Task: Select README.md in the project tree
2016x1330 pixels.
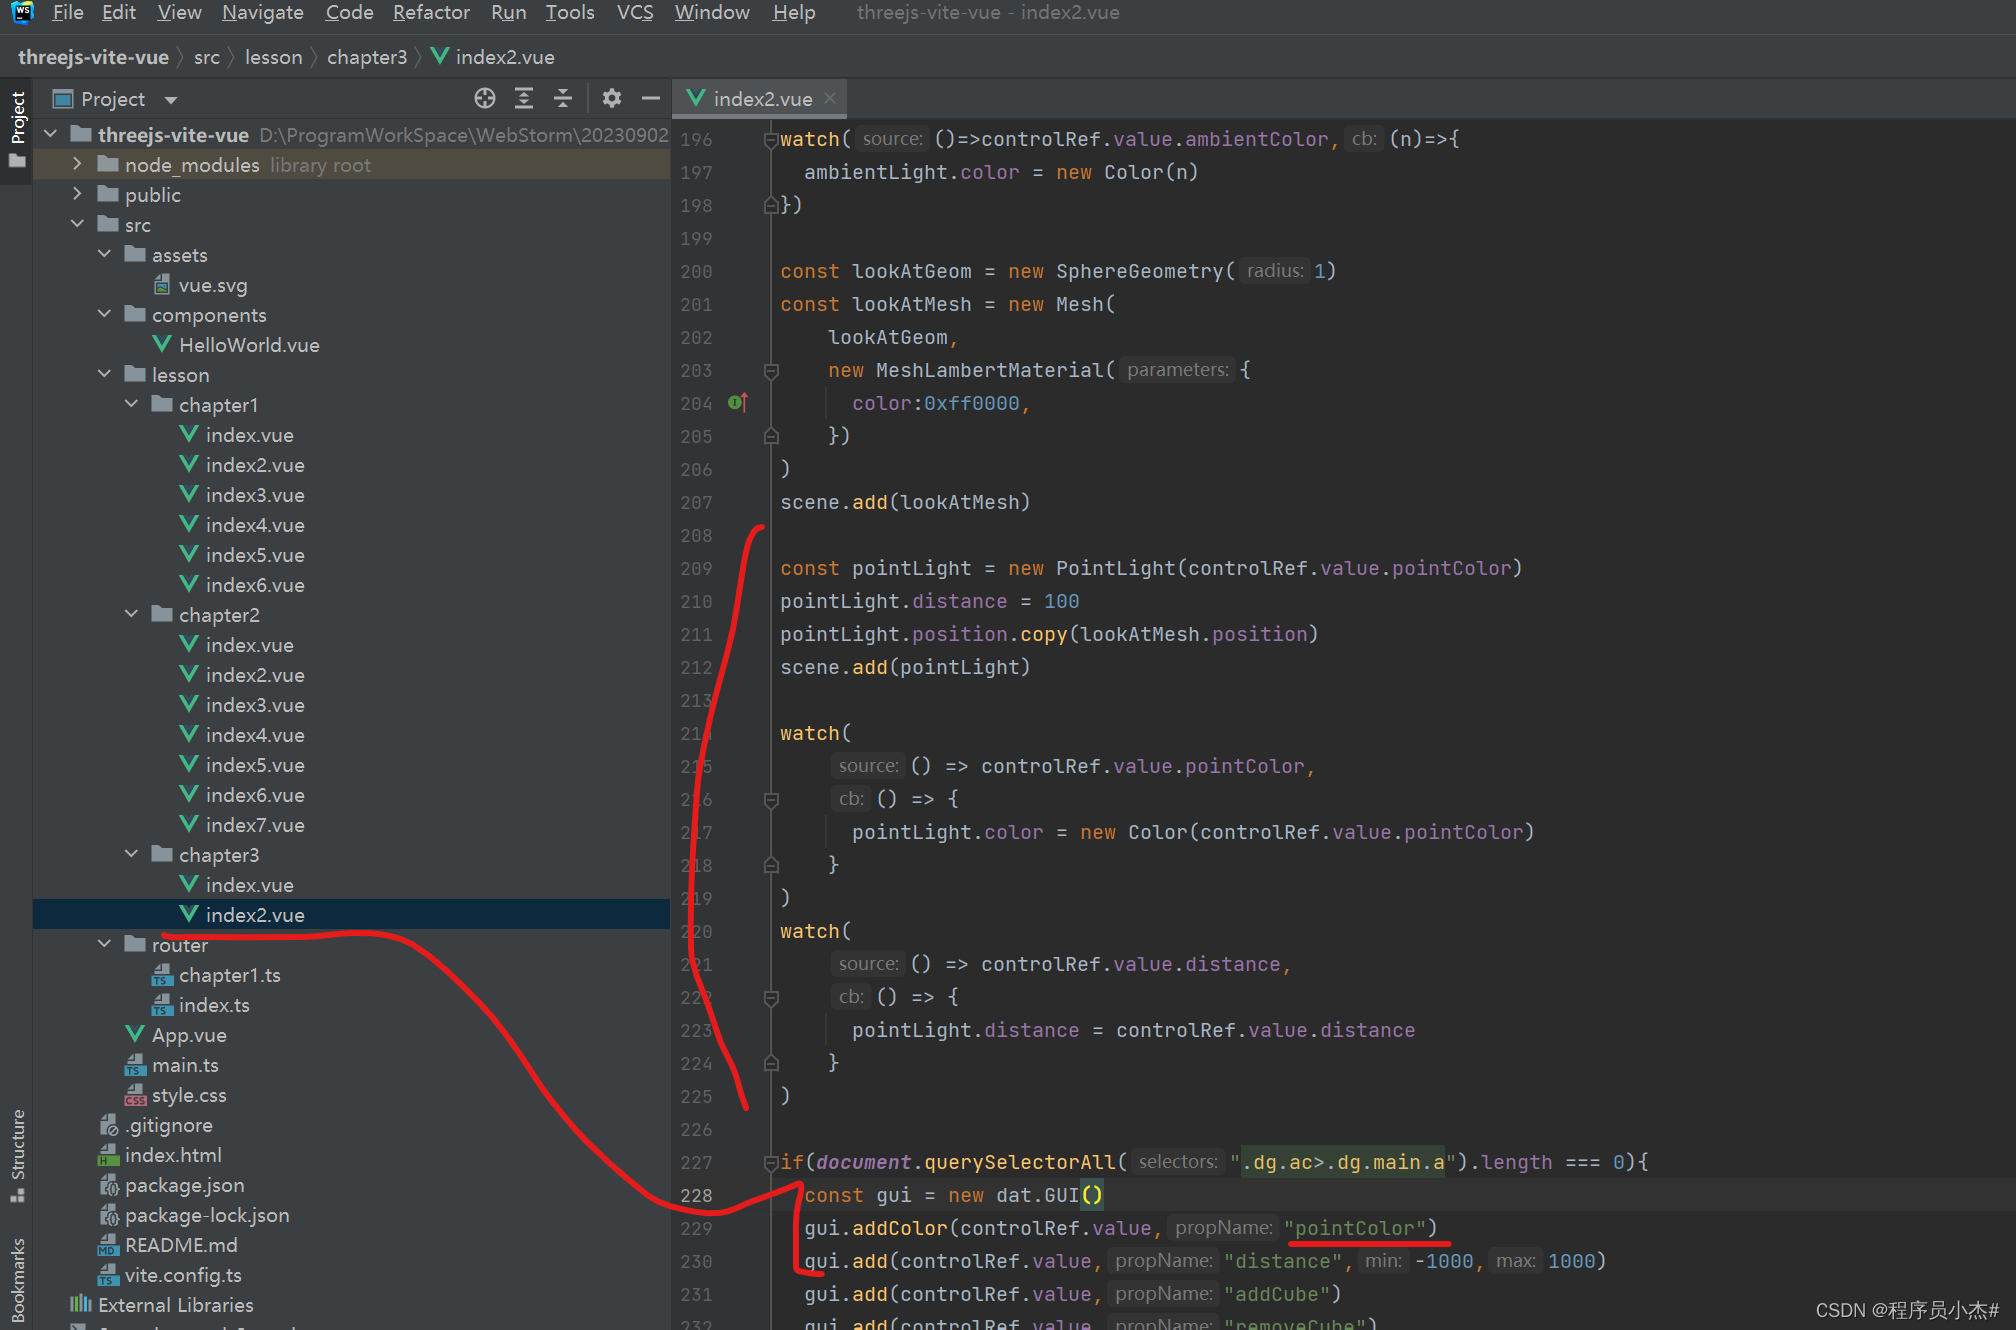Action: click(181, 1245)
